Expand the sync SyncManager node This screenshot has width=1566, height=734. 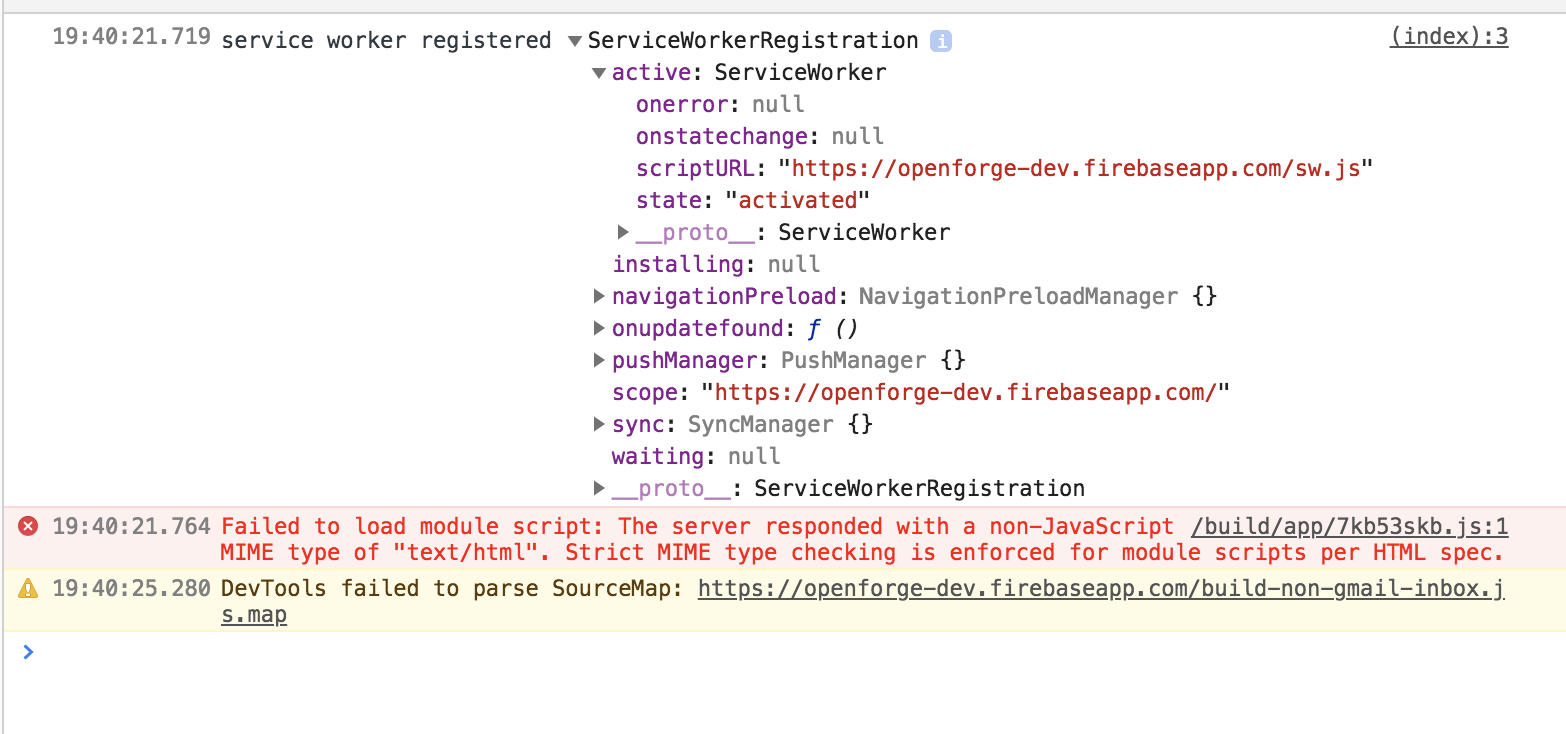click(x=598, y=424)
